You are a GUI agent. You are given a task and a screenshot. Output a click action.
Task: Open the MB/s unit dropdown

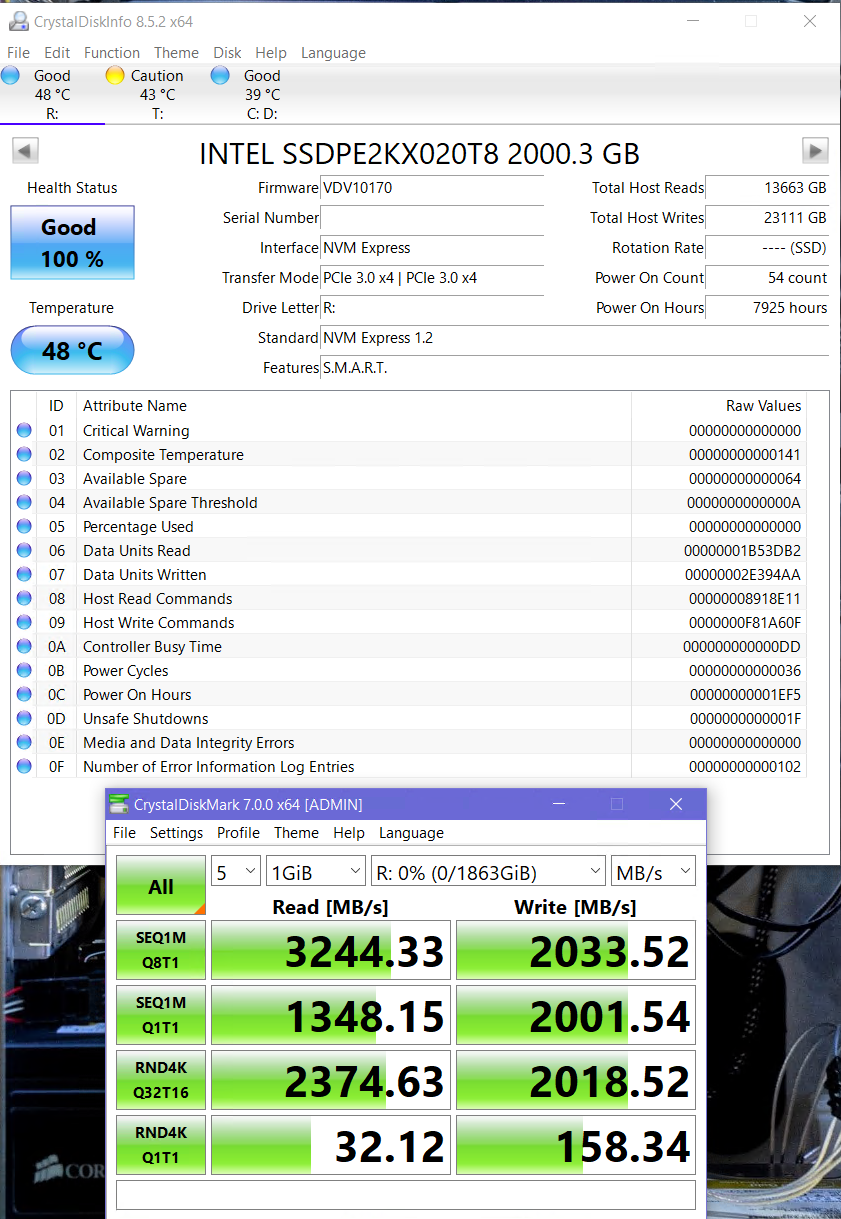click(654, 872)
